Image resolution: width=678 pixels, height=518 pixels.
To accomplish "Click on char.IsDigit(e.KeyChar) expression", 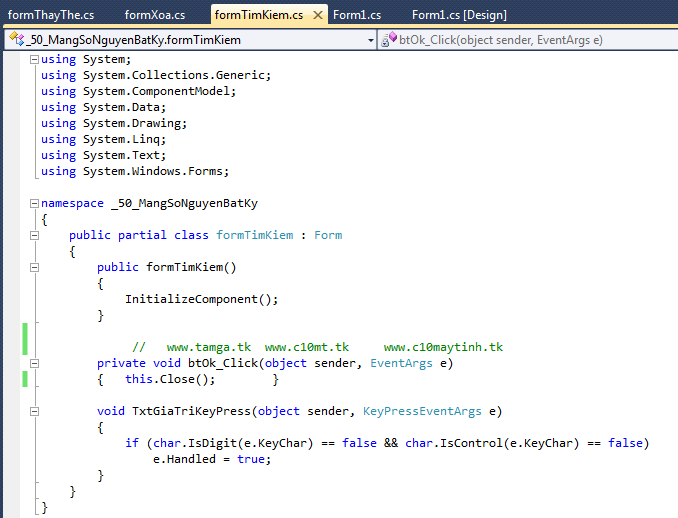I will (233, 443).
